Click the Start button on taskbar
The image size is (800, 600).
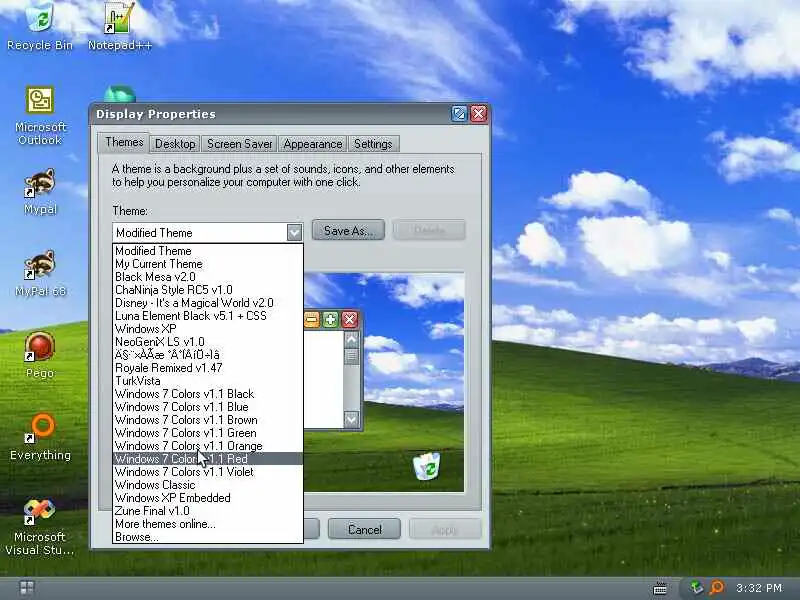tap(27, 588)
